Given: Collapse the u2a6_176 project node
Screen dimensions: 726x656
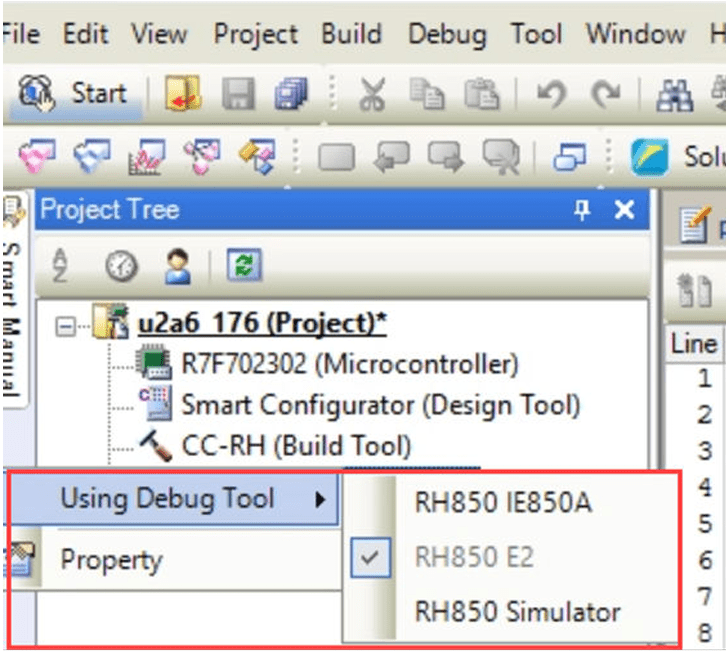Looking at the screenshot, I should coord(65,325).
